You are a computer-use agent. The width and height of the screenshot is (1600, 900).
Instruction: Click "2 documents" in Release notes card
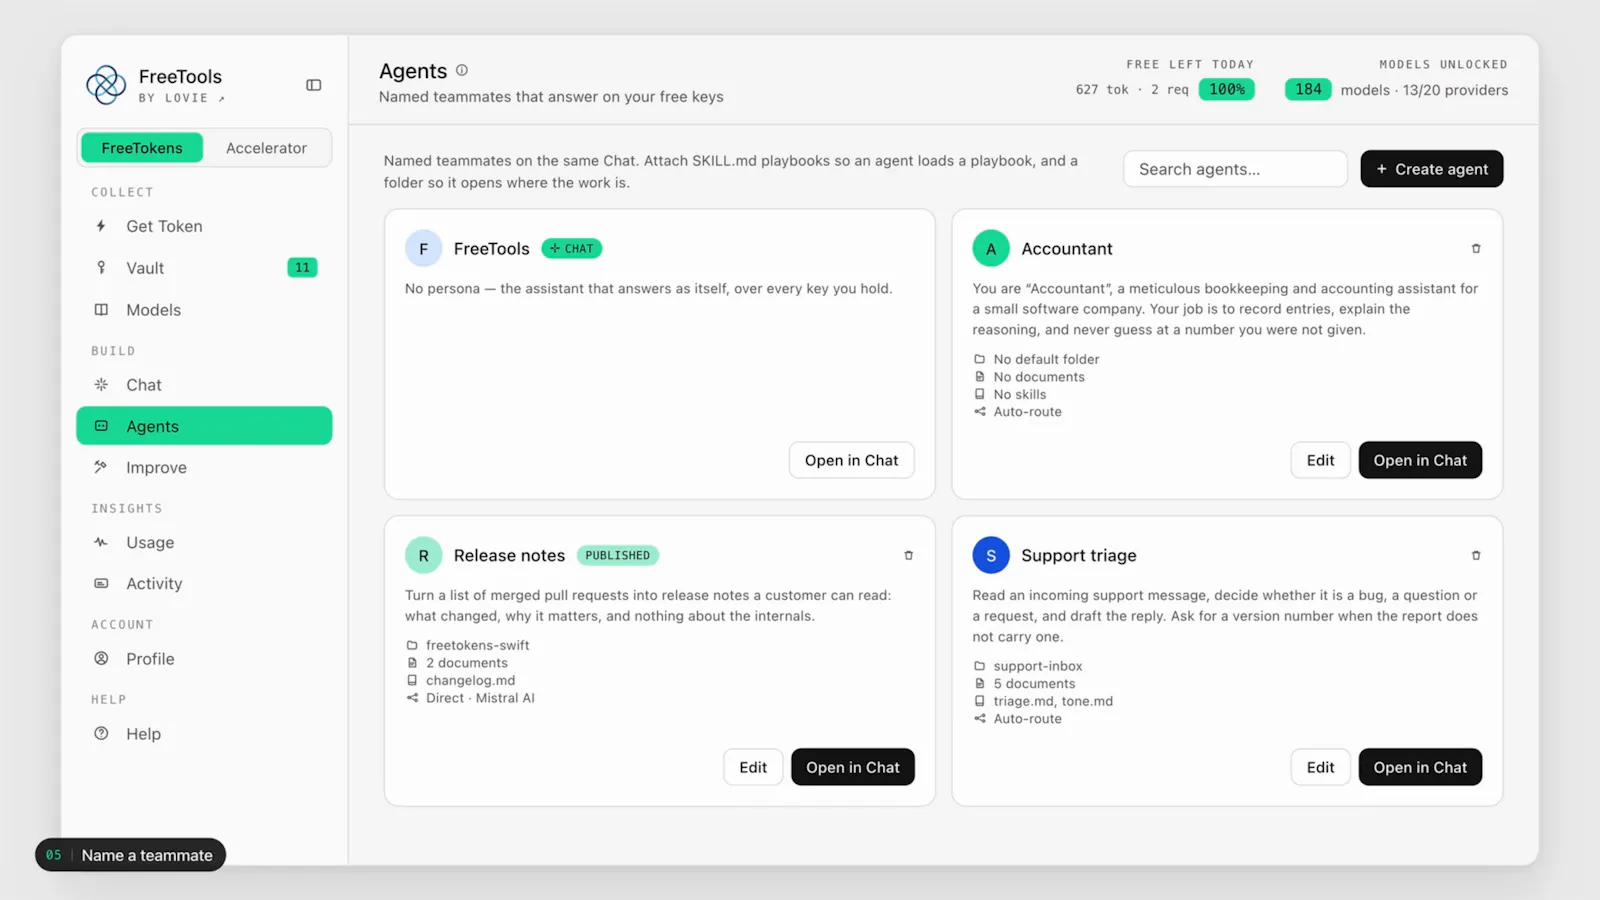click(467, 663)
